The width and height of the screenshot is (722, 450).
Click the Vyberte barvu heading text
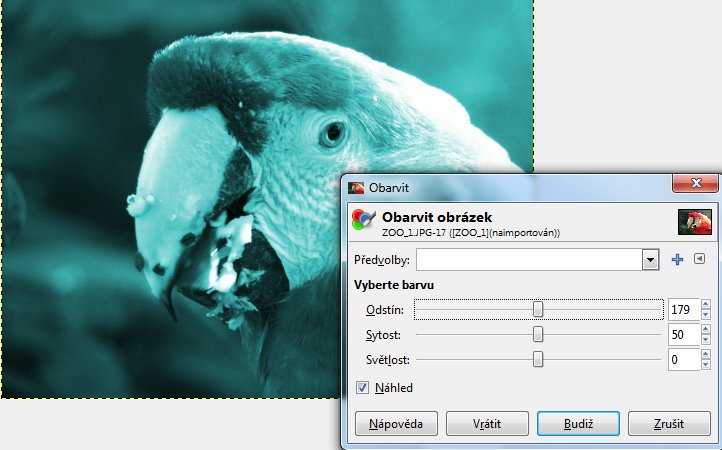394,285
